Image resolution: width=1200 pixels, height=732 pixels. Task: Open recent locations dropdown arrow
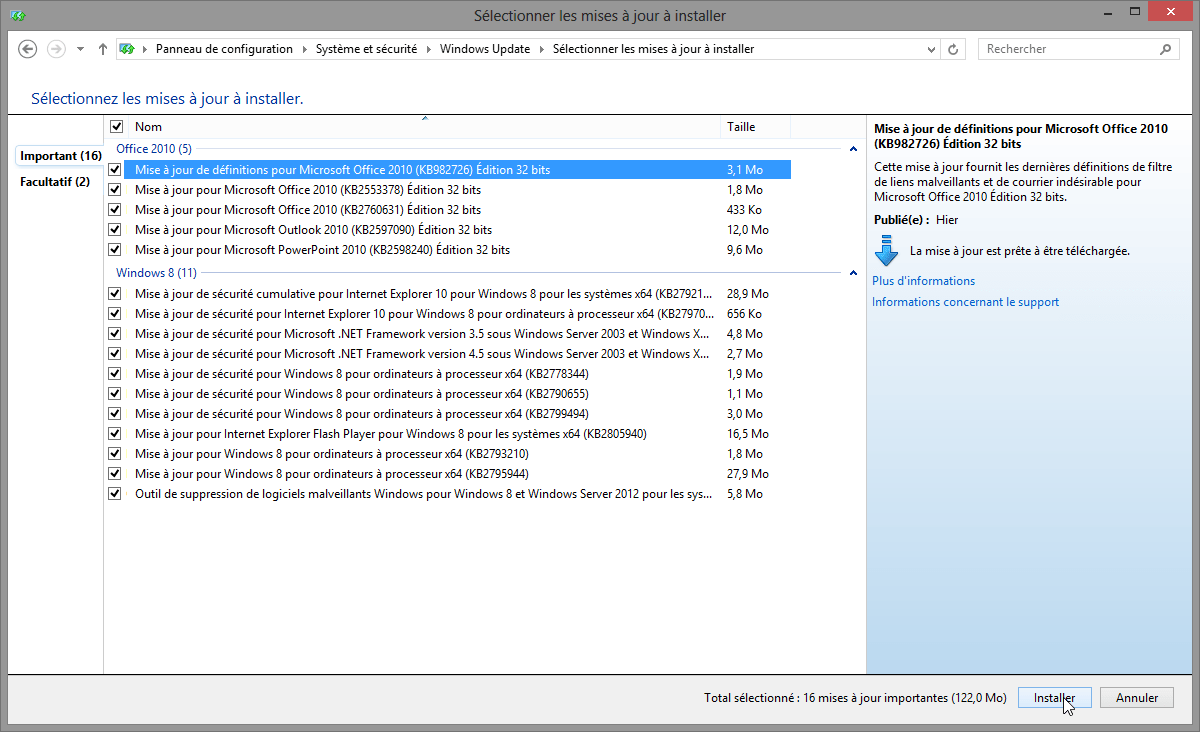80,49
